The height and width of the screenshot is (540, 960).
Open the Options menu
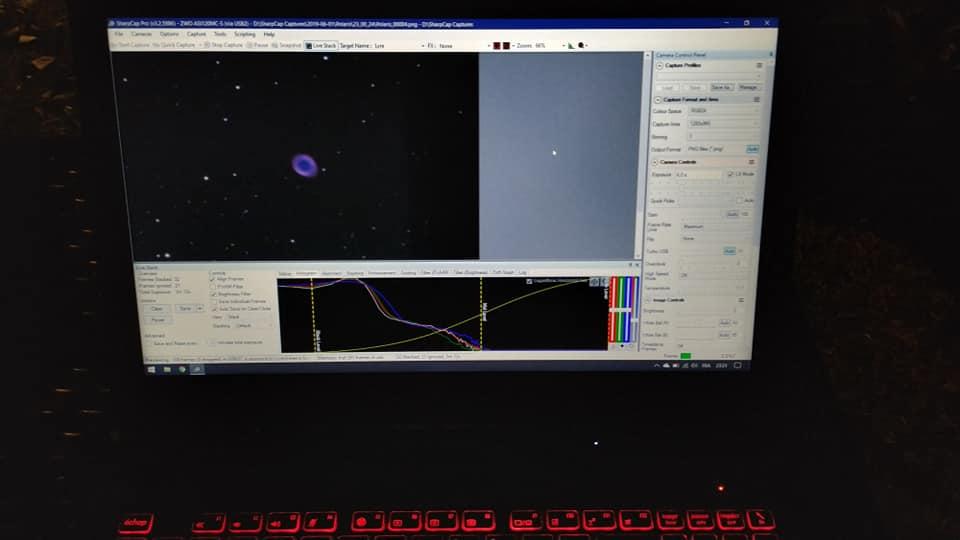click(x=170, y=34)
